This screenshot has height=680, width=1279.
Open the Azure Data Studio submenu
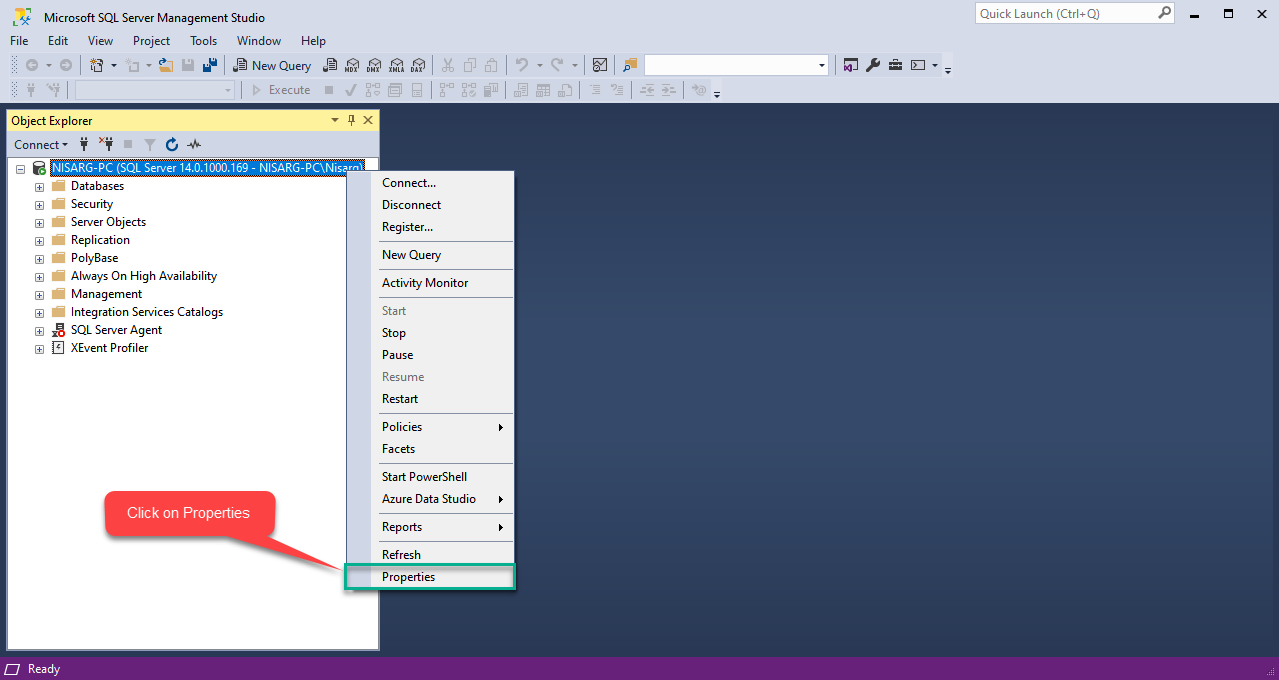430,499
